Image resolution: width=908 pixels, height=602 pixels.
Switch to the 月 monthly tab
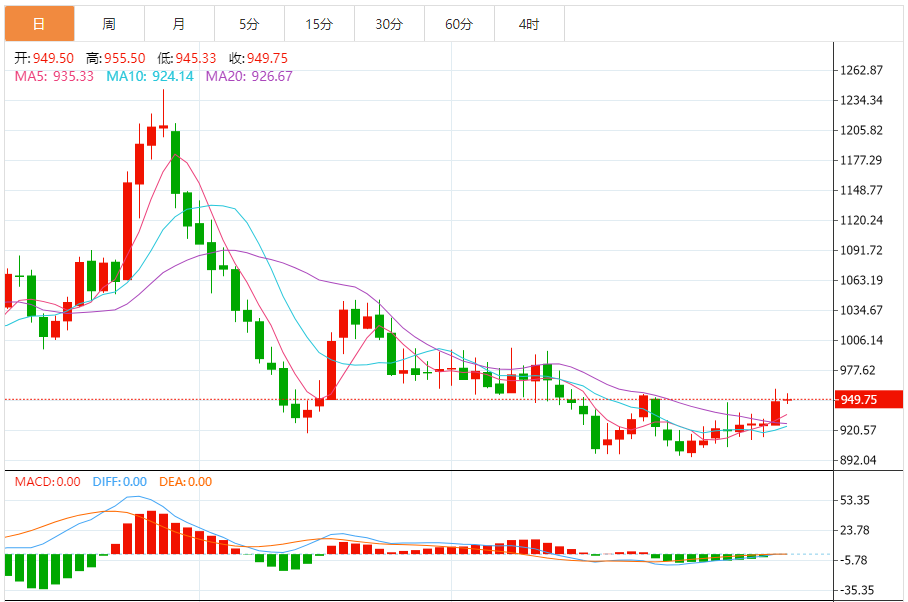coord(180,24)
